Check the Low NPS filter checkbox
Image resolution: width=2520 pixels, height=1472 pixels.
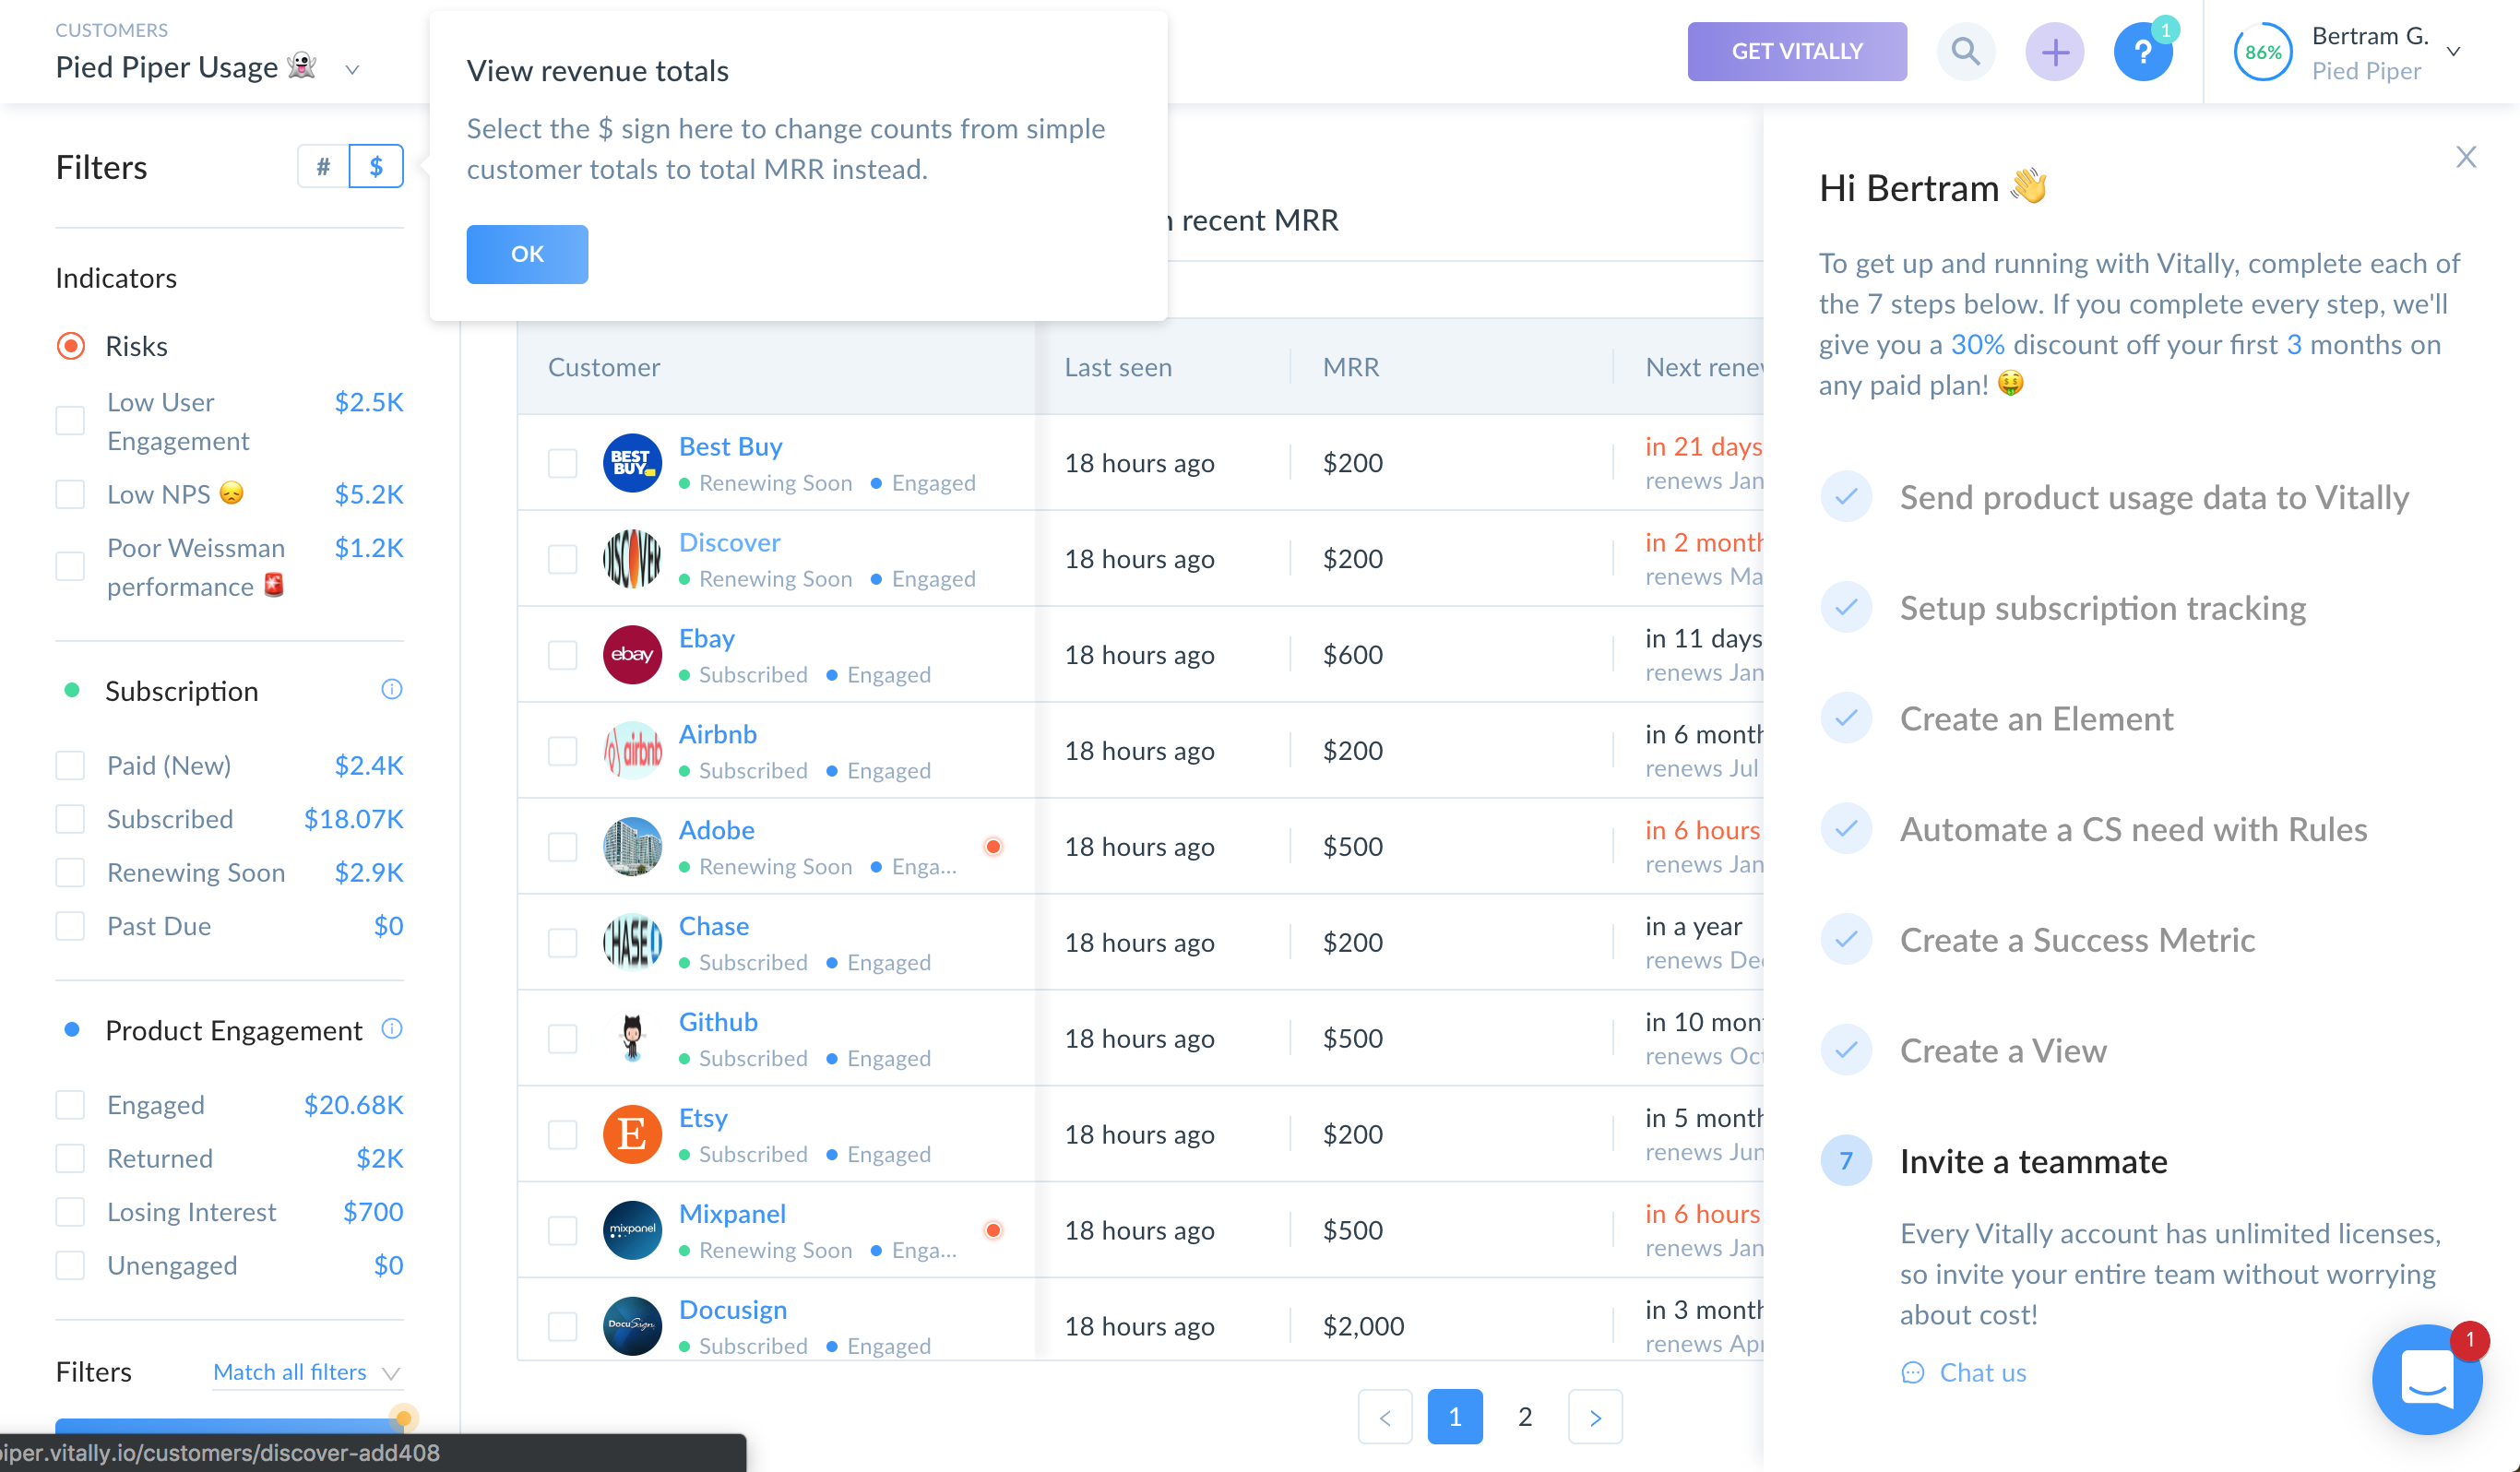pyautogui.click(x=70, y=494)
